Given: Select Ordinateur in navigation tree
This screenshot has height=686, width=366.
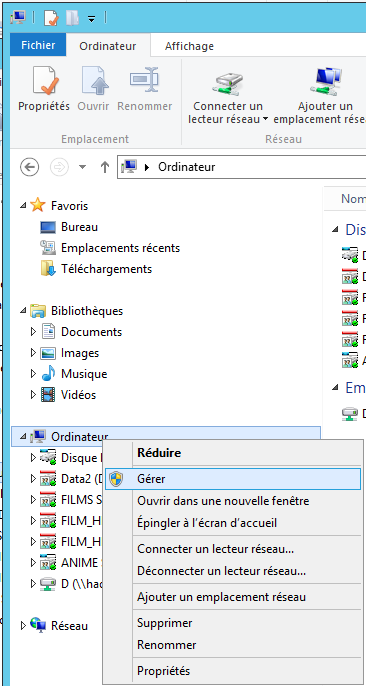Looking at the screenshot, I should coord(80,437).
